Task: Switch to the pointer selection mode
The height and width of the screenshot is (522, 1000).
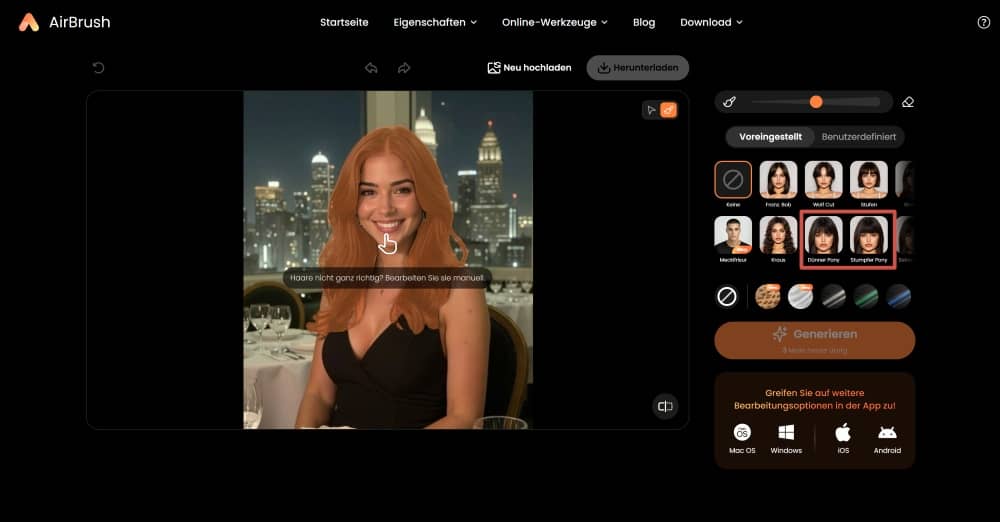Action: tap(651, 110)
